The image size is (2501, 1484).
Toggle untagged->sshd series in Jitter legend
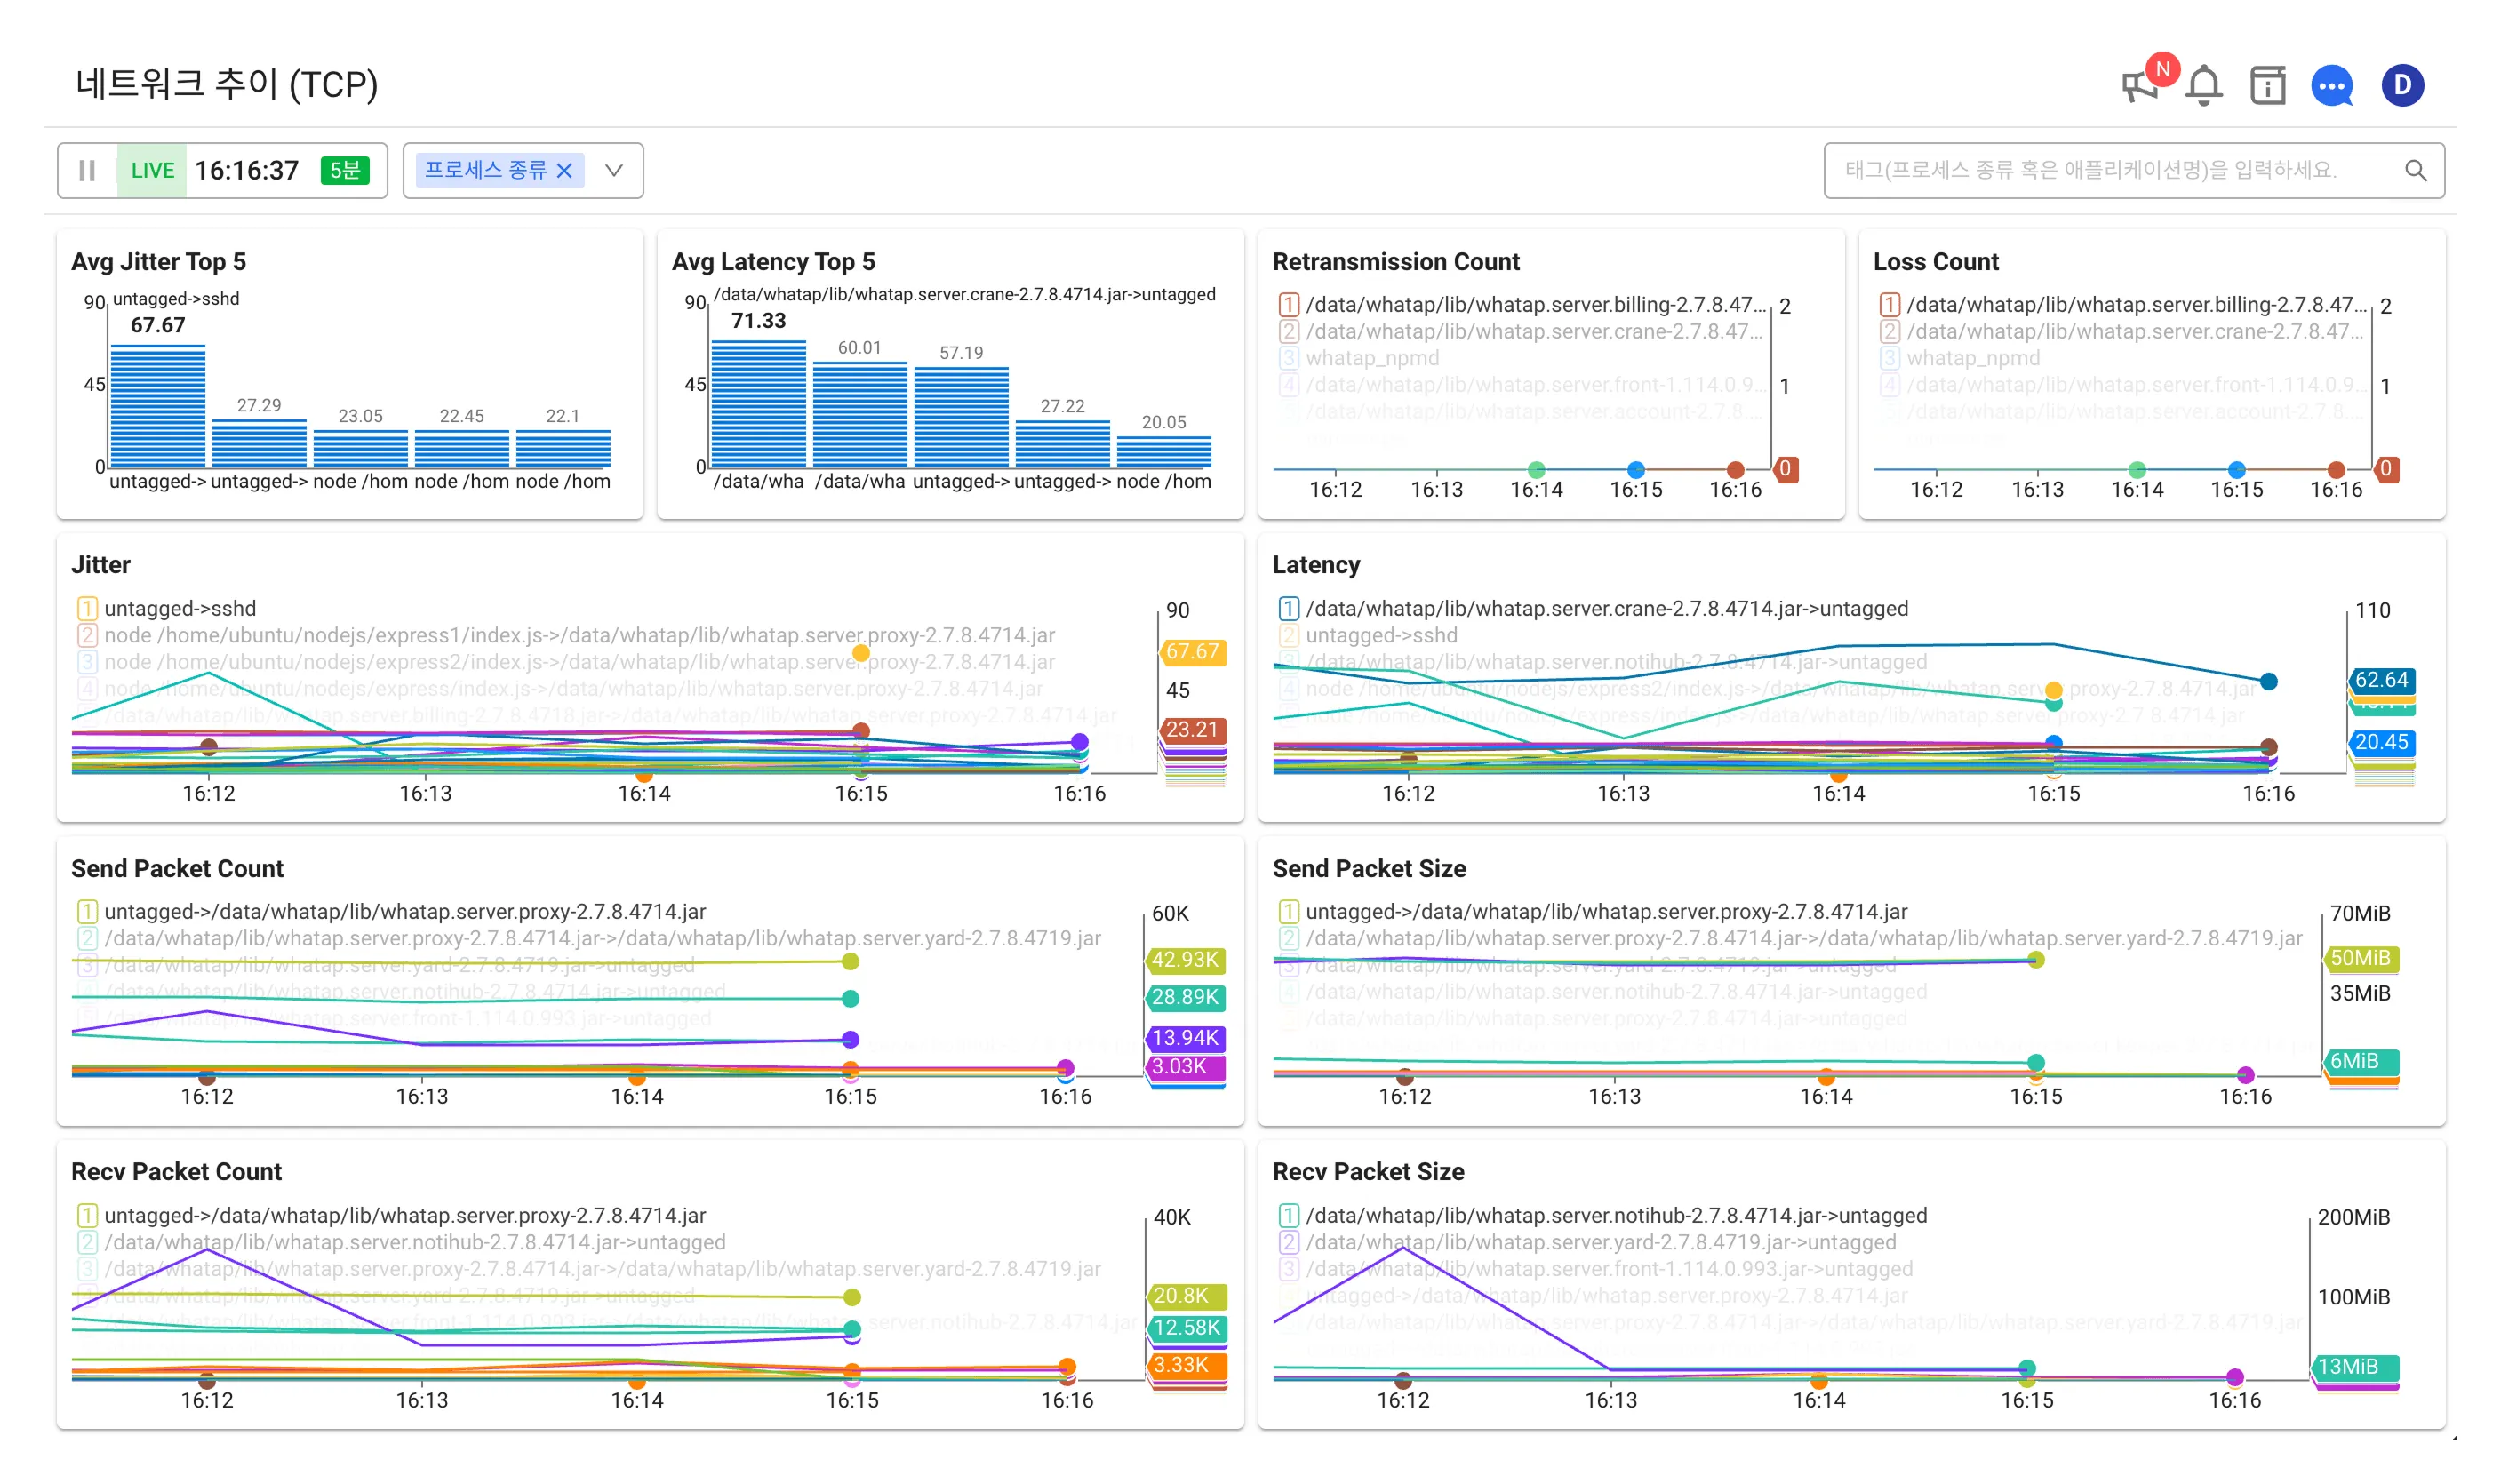pyautogui.click(x=180, y=608)
